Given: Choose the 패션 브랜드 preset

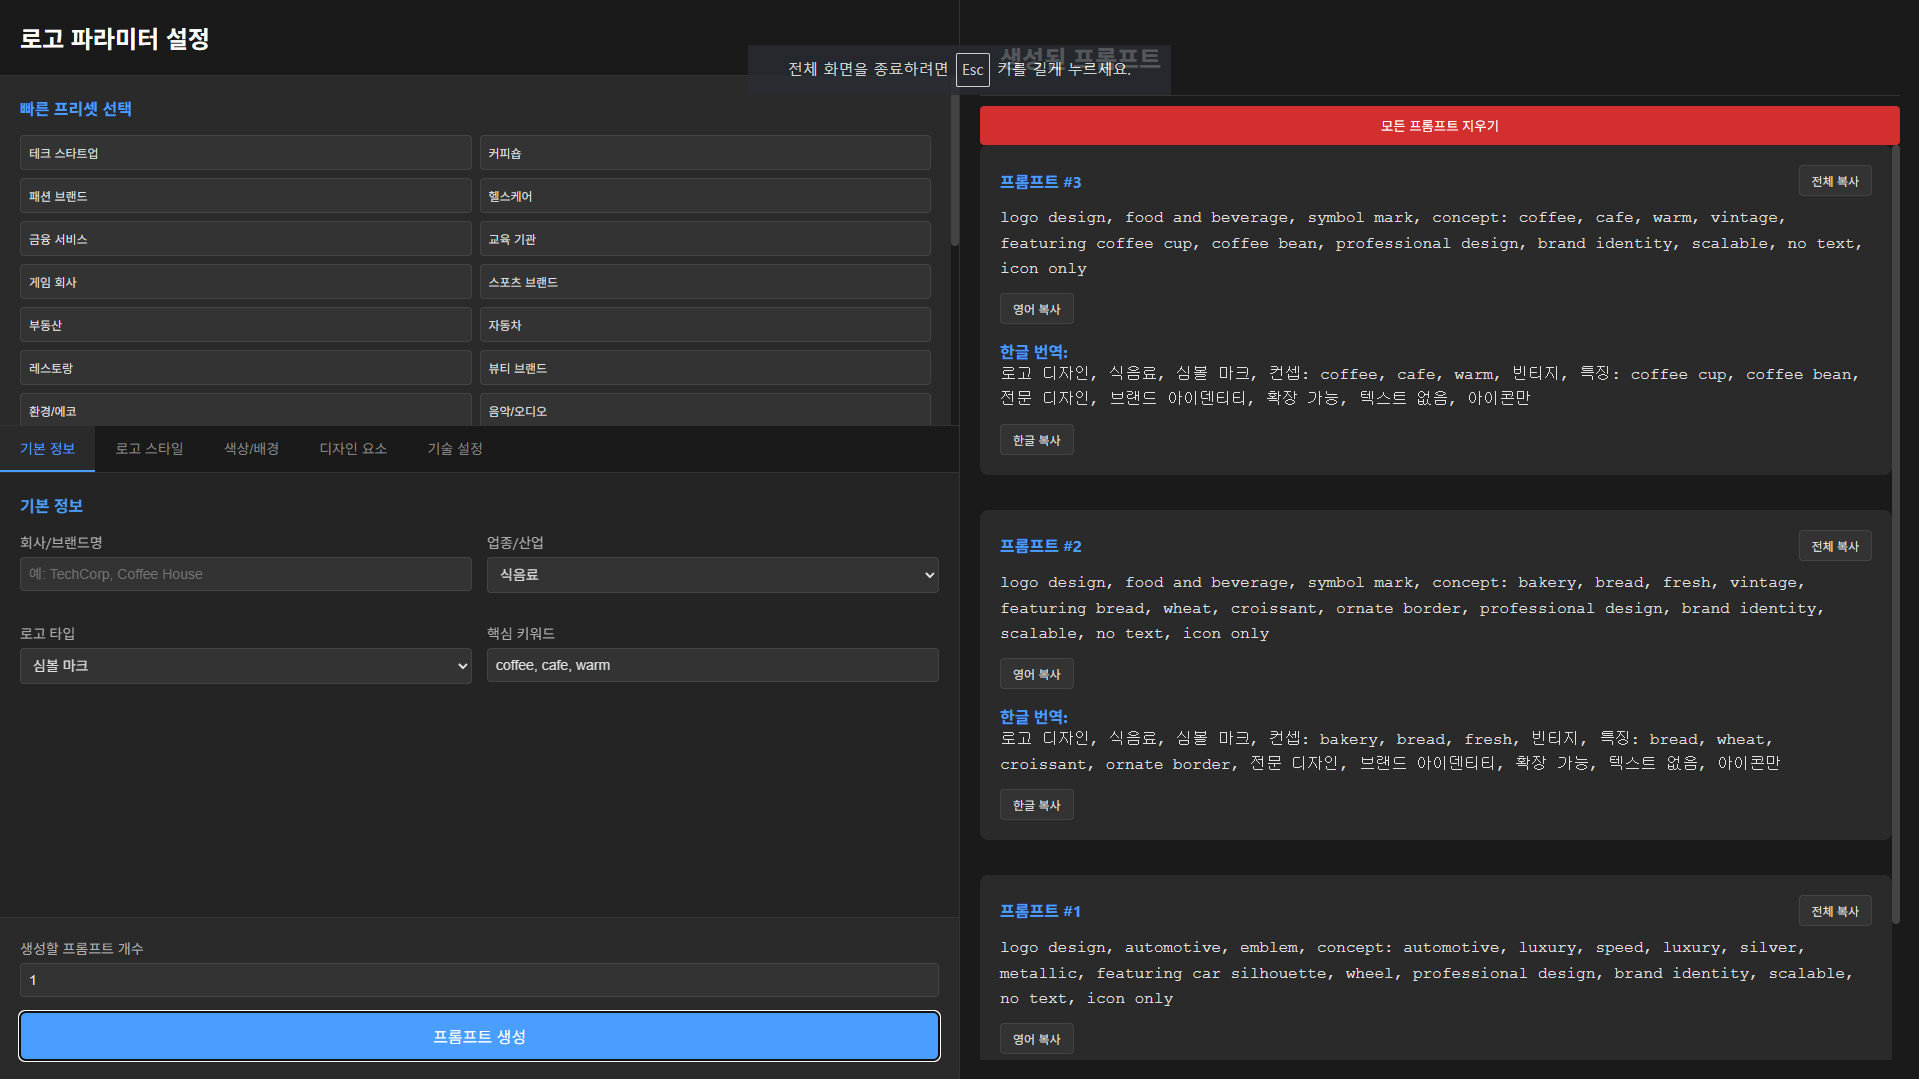Looking at the screenshot, I should tap(245, 196).
